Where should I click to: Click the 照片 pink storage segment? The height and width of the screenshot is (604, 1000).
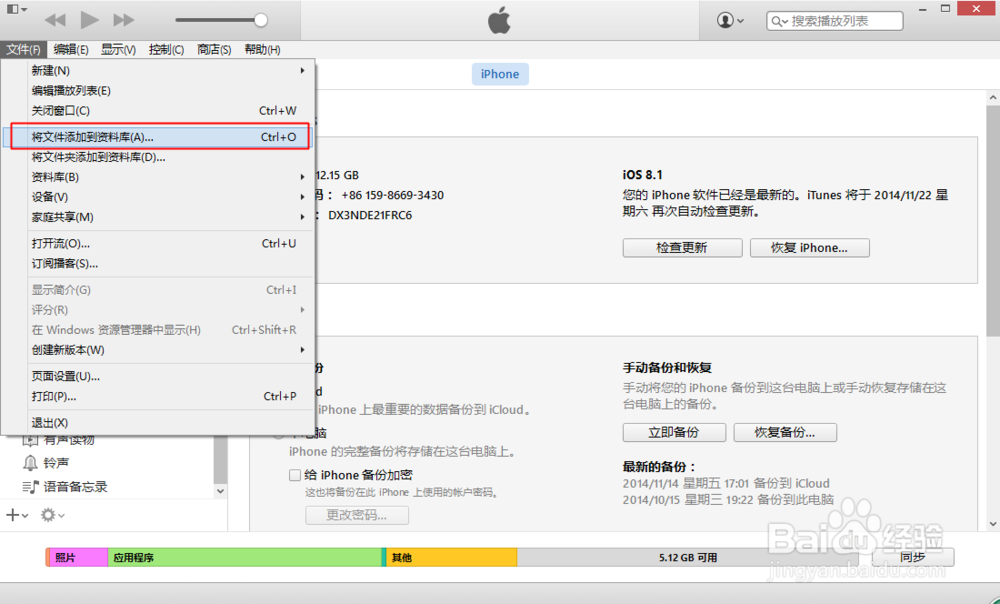coord(78,557)
